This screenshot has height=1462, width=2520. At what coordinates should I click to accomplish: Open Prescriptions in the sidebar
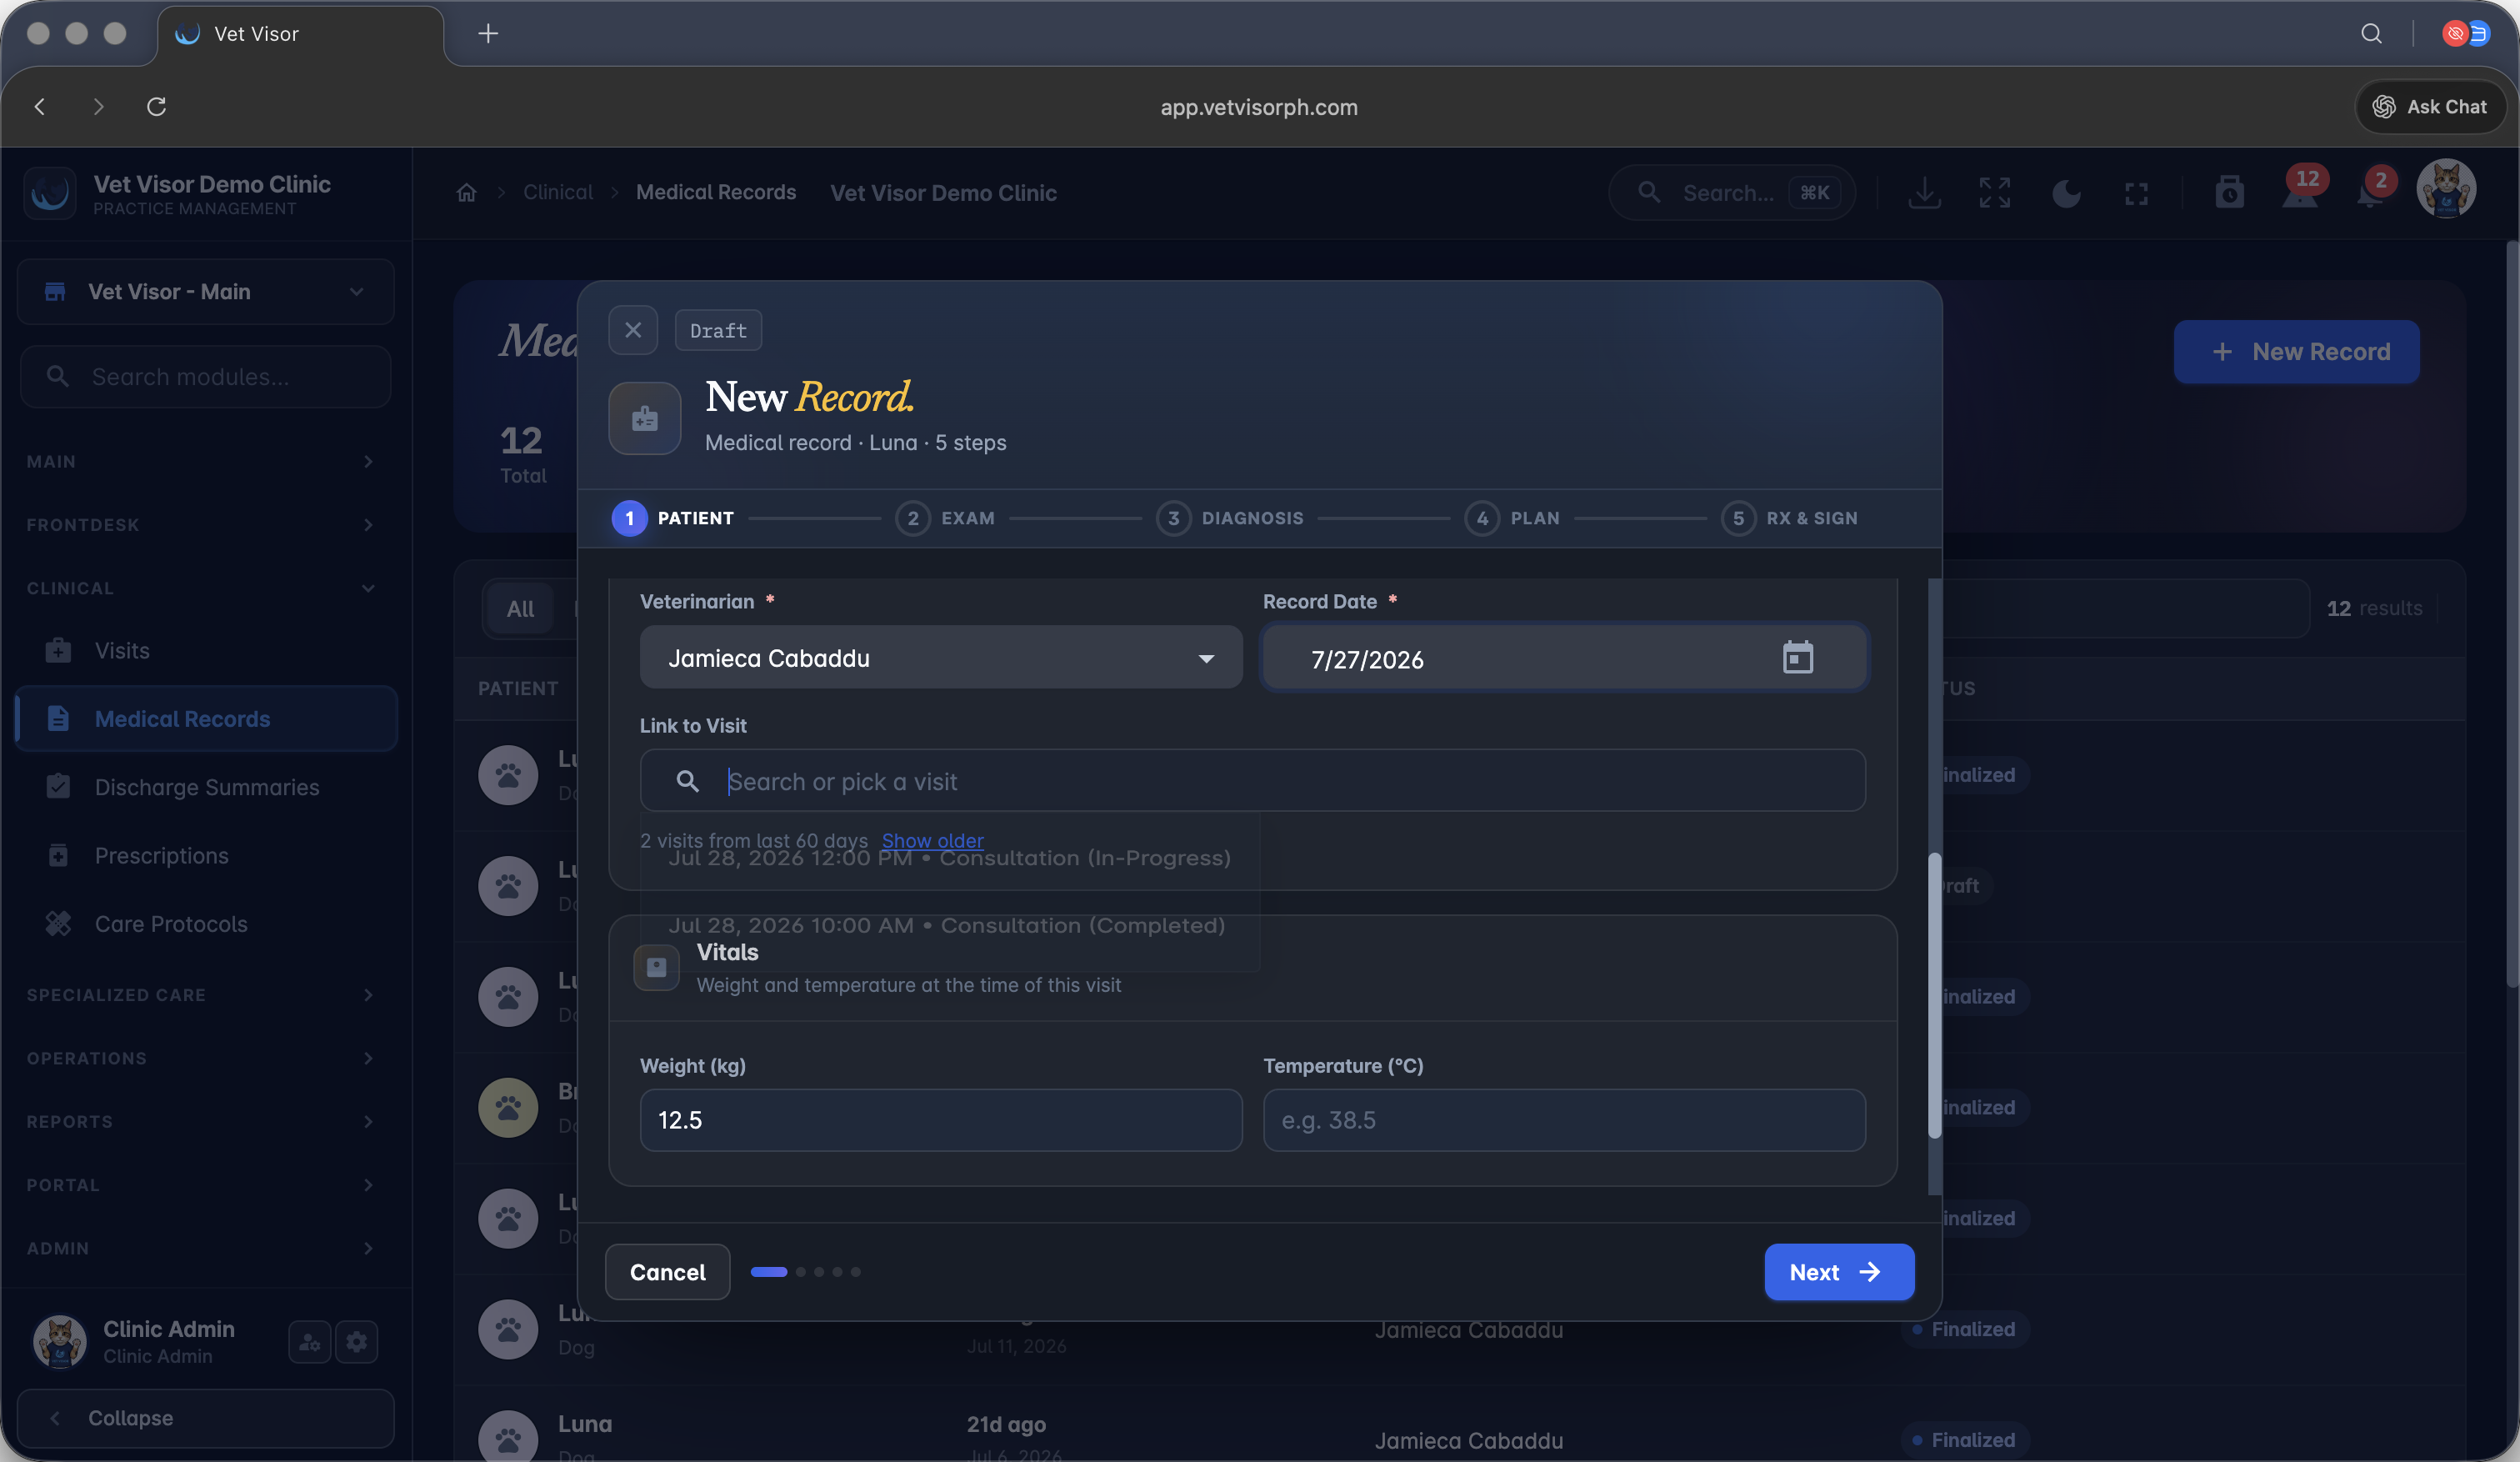click(207, 856)
